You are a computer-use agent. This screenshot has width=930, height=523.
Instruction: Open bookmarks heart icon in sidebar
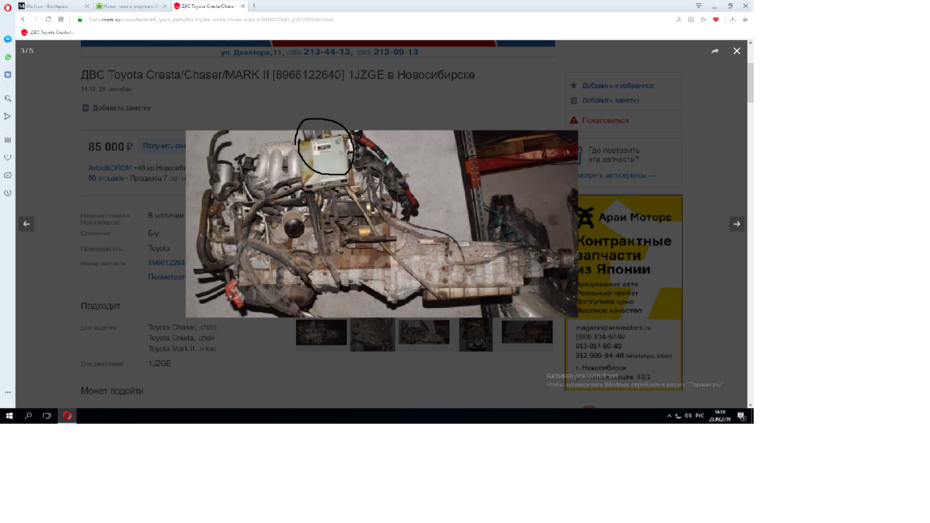point(8,158)
